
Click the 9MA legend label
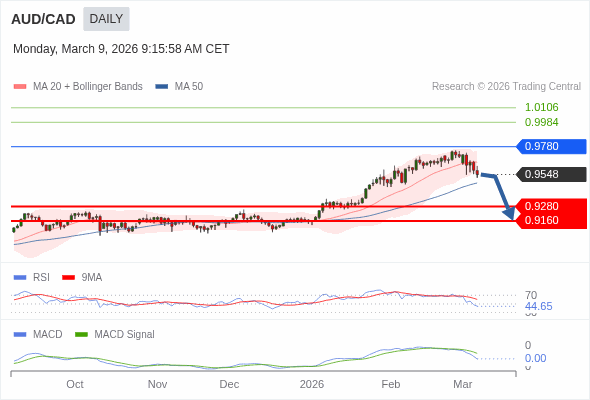click(x=91, y=278)
